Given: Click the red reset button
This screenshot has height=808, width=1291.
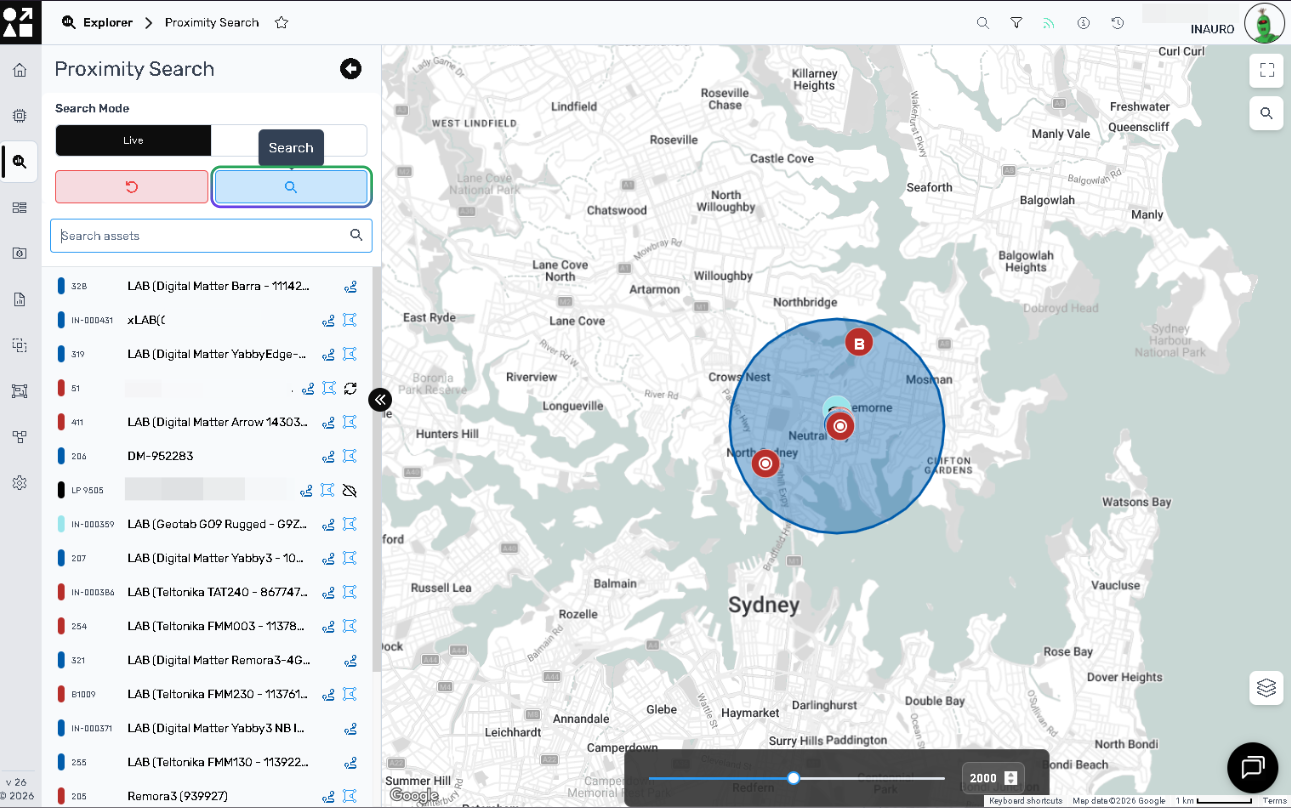Looking at the screenshot, I should click(132, 187).
